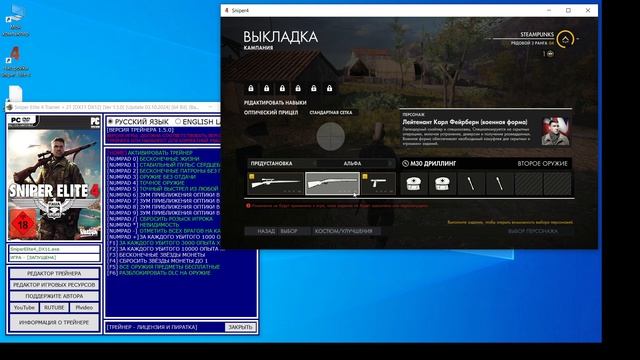640x360 pixels.
Task: Select the highlighted M30 Drilling shotgun slot
Action: pyautogui.click(x=332, y=183)
